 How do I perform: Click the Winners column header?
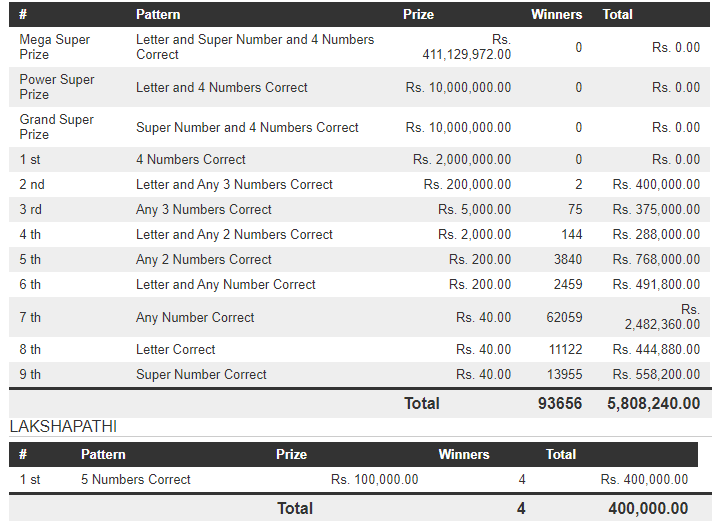[x=556, y=15]
